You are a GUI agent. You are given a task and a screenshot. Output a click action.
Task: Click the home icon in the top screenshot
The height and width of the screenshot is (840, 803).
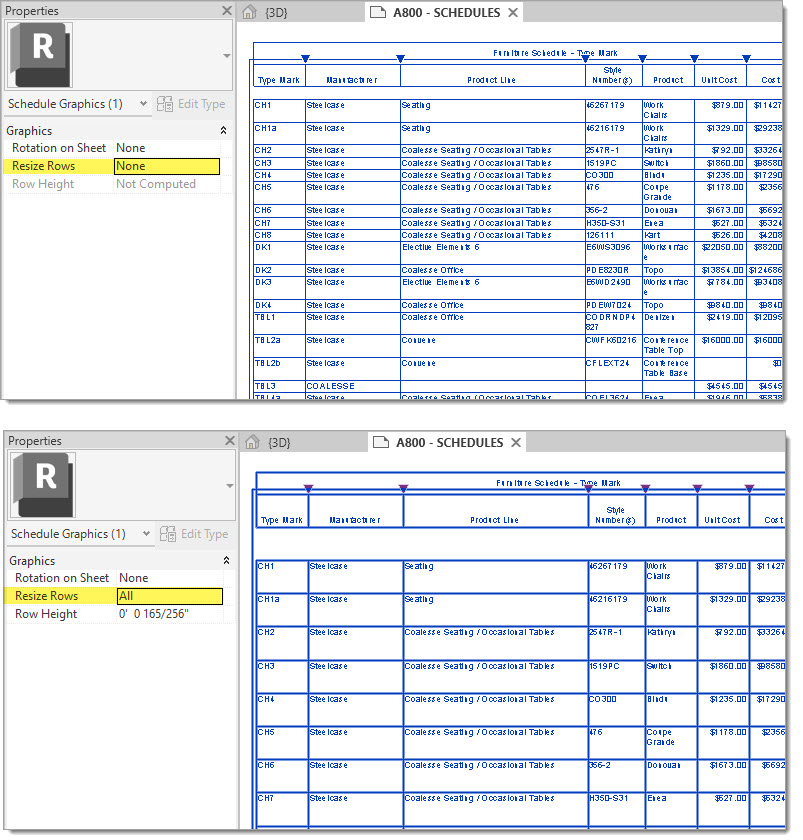(x=249, y=12)
